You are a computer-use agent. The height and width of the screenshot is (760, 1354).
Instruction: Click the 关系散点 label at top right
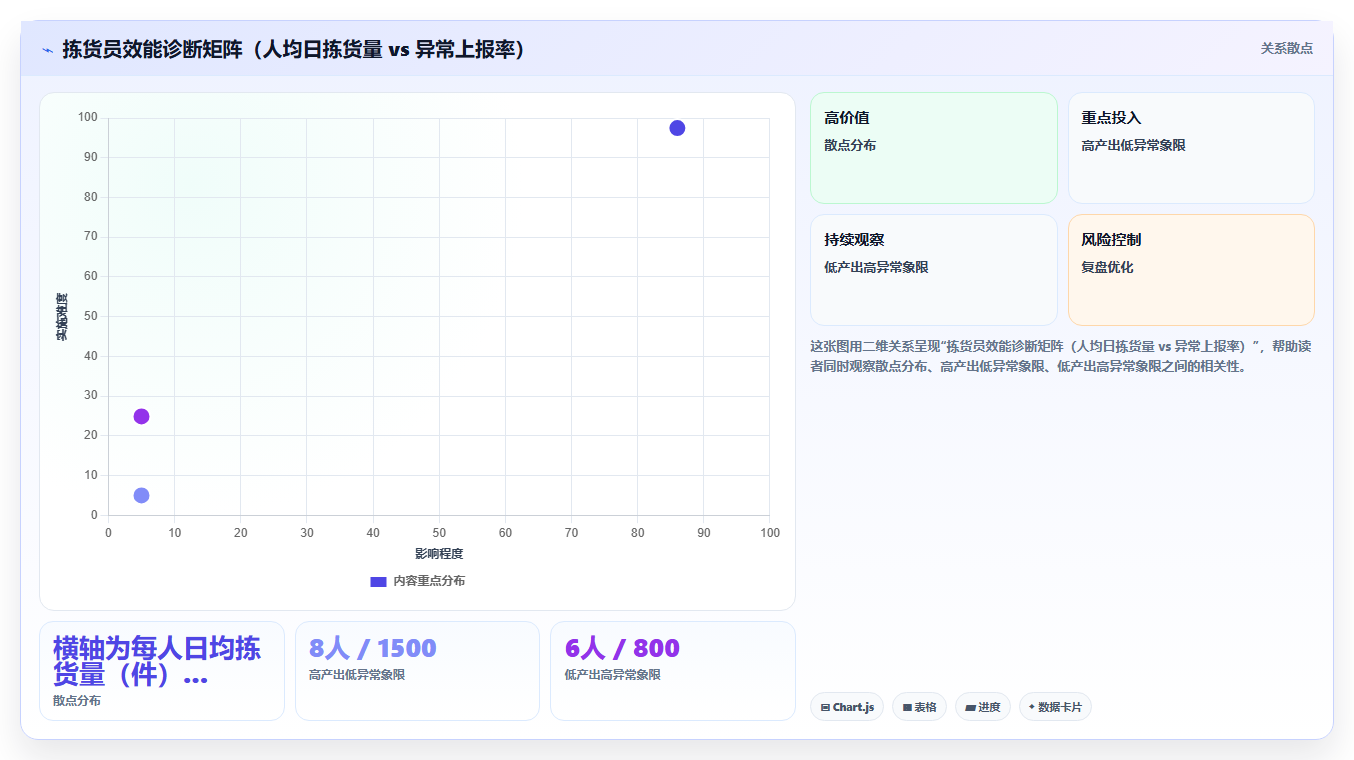[x=1286, y=48]
